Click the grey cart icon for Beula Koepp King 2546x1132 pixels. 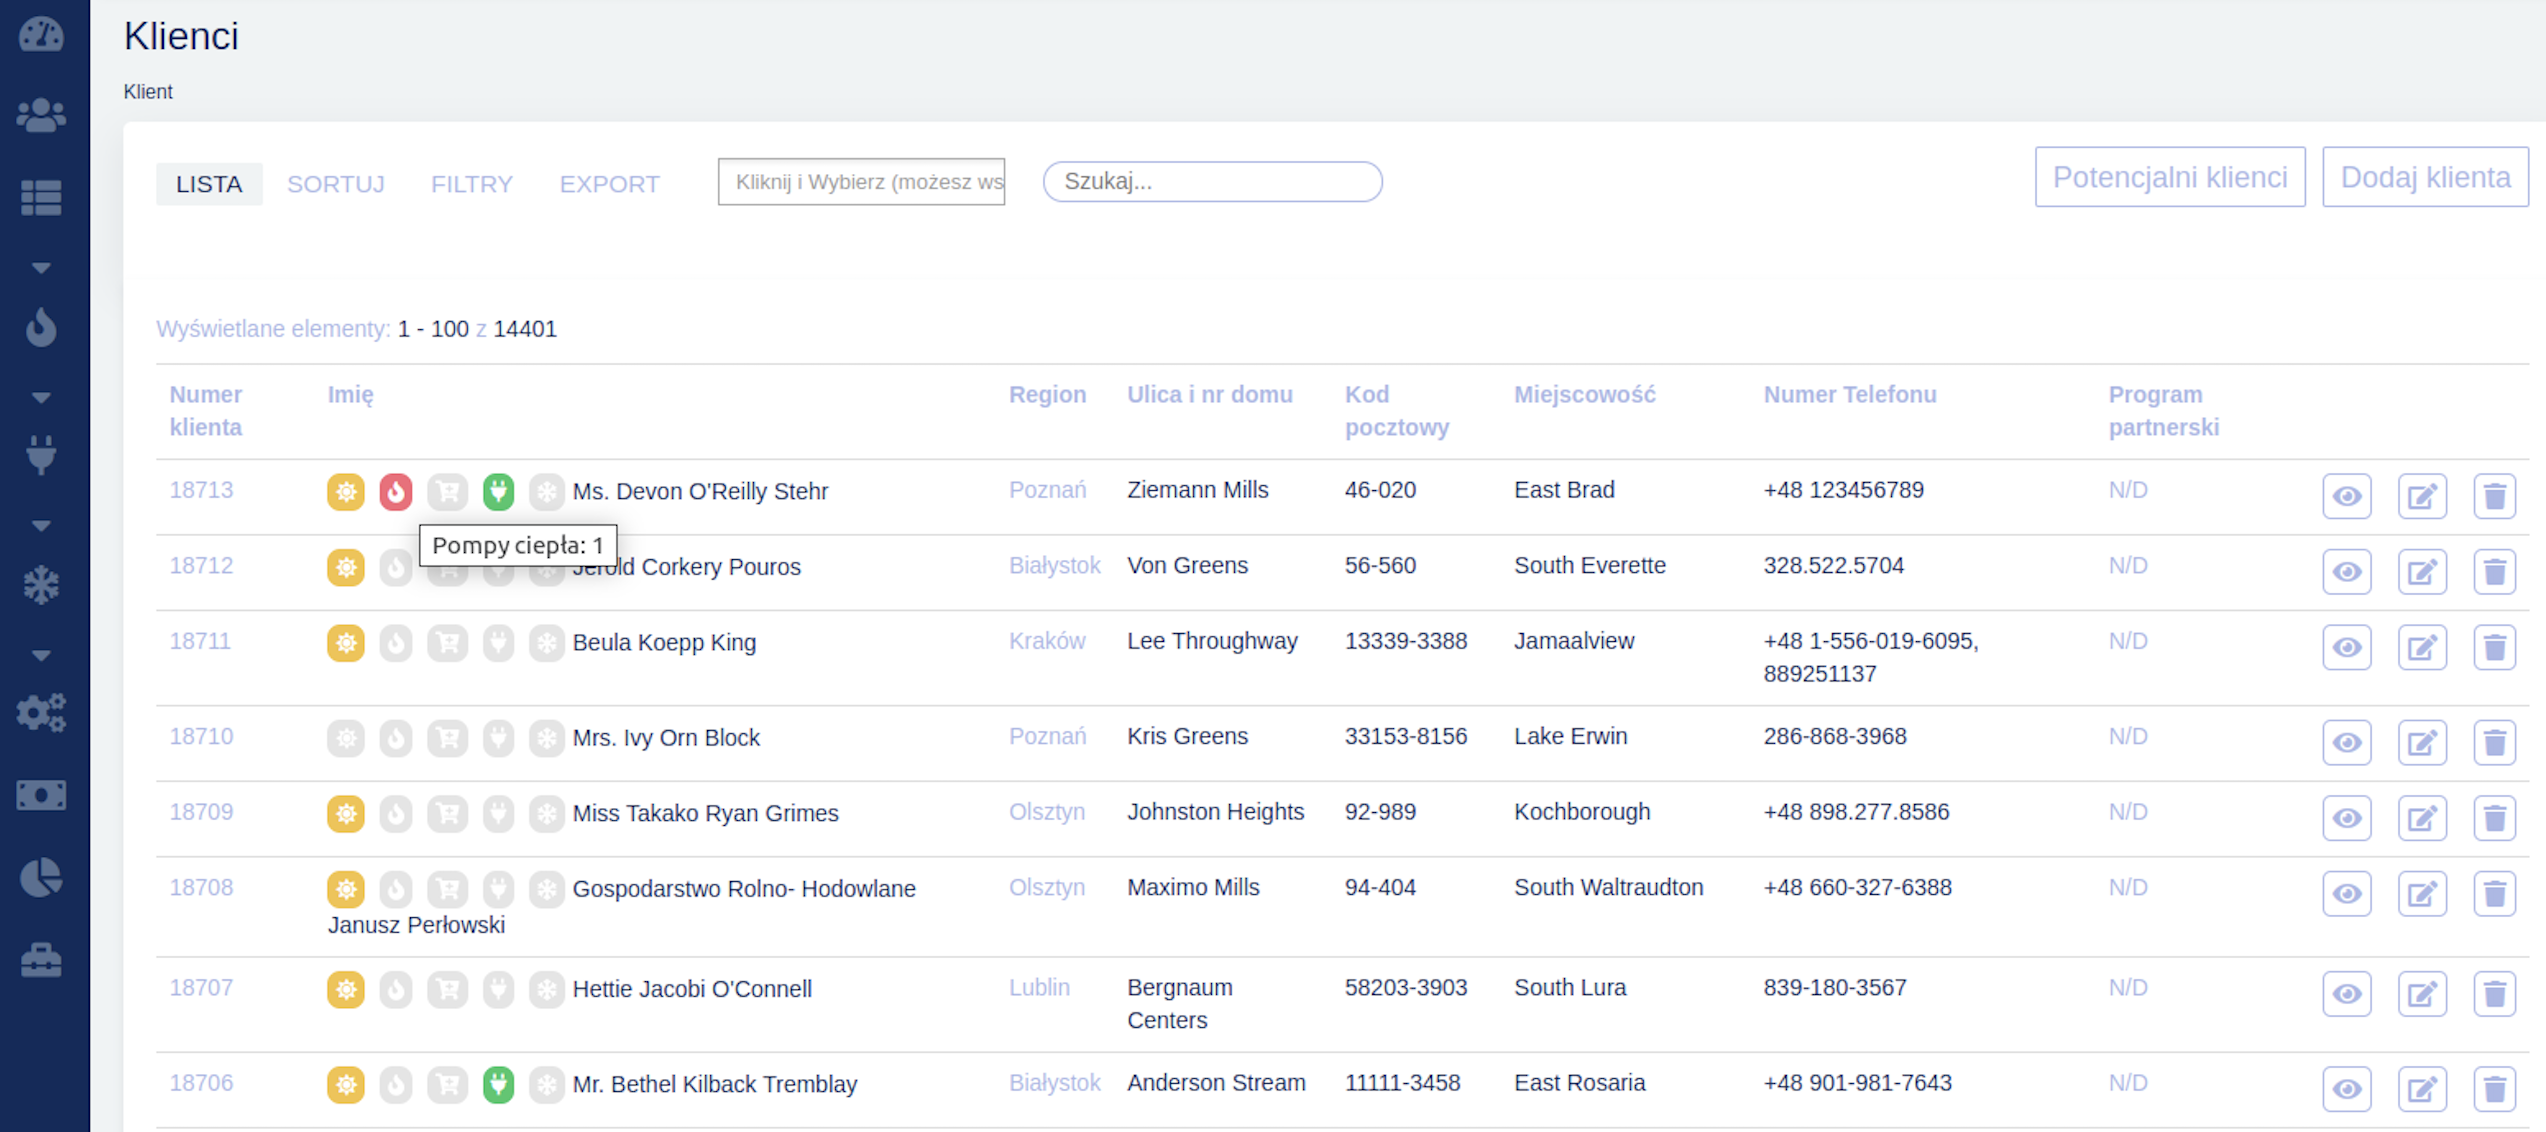coord(447,643)
